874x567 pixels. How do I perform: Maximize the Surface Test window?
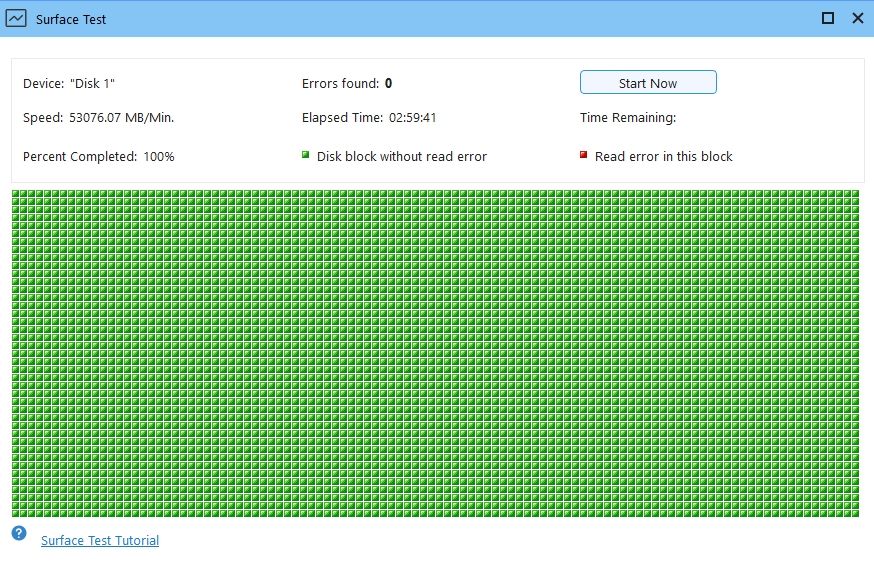pyautogui.click(x=828, y=18)
